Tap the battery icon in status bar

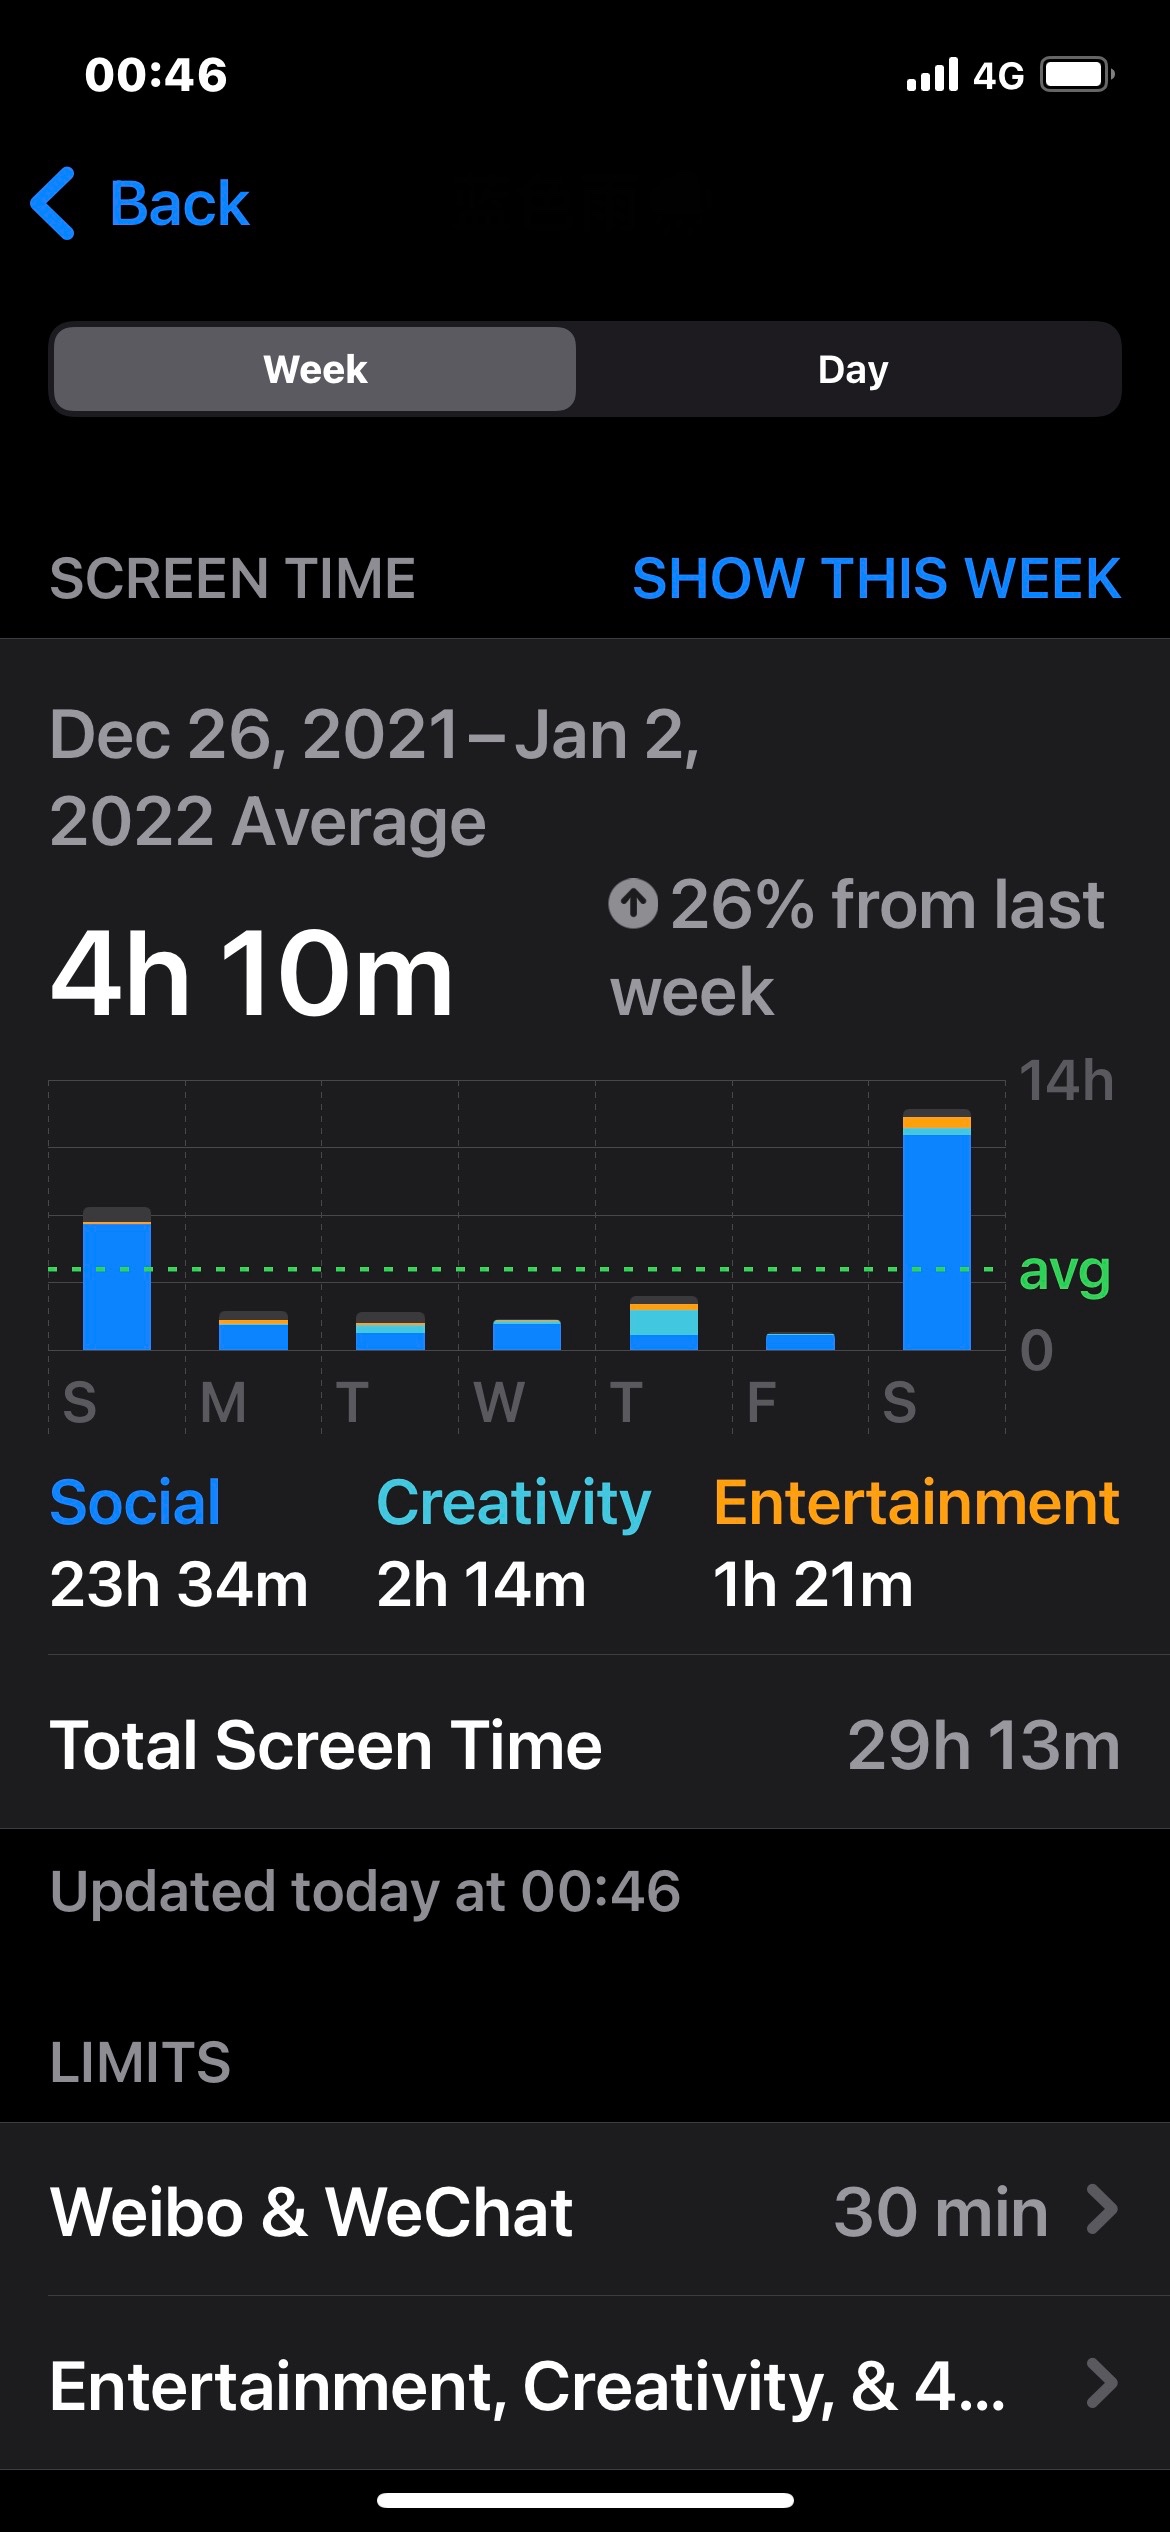1077,75
